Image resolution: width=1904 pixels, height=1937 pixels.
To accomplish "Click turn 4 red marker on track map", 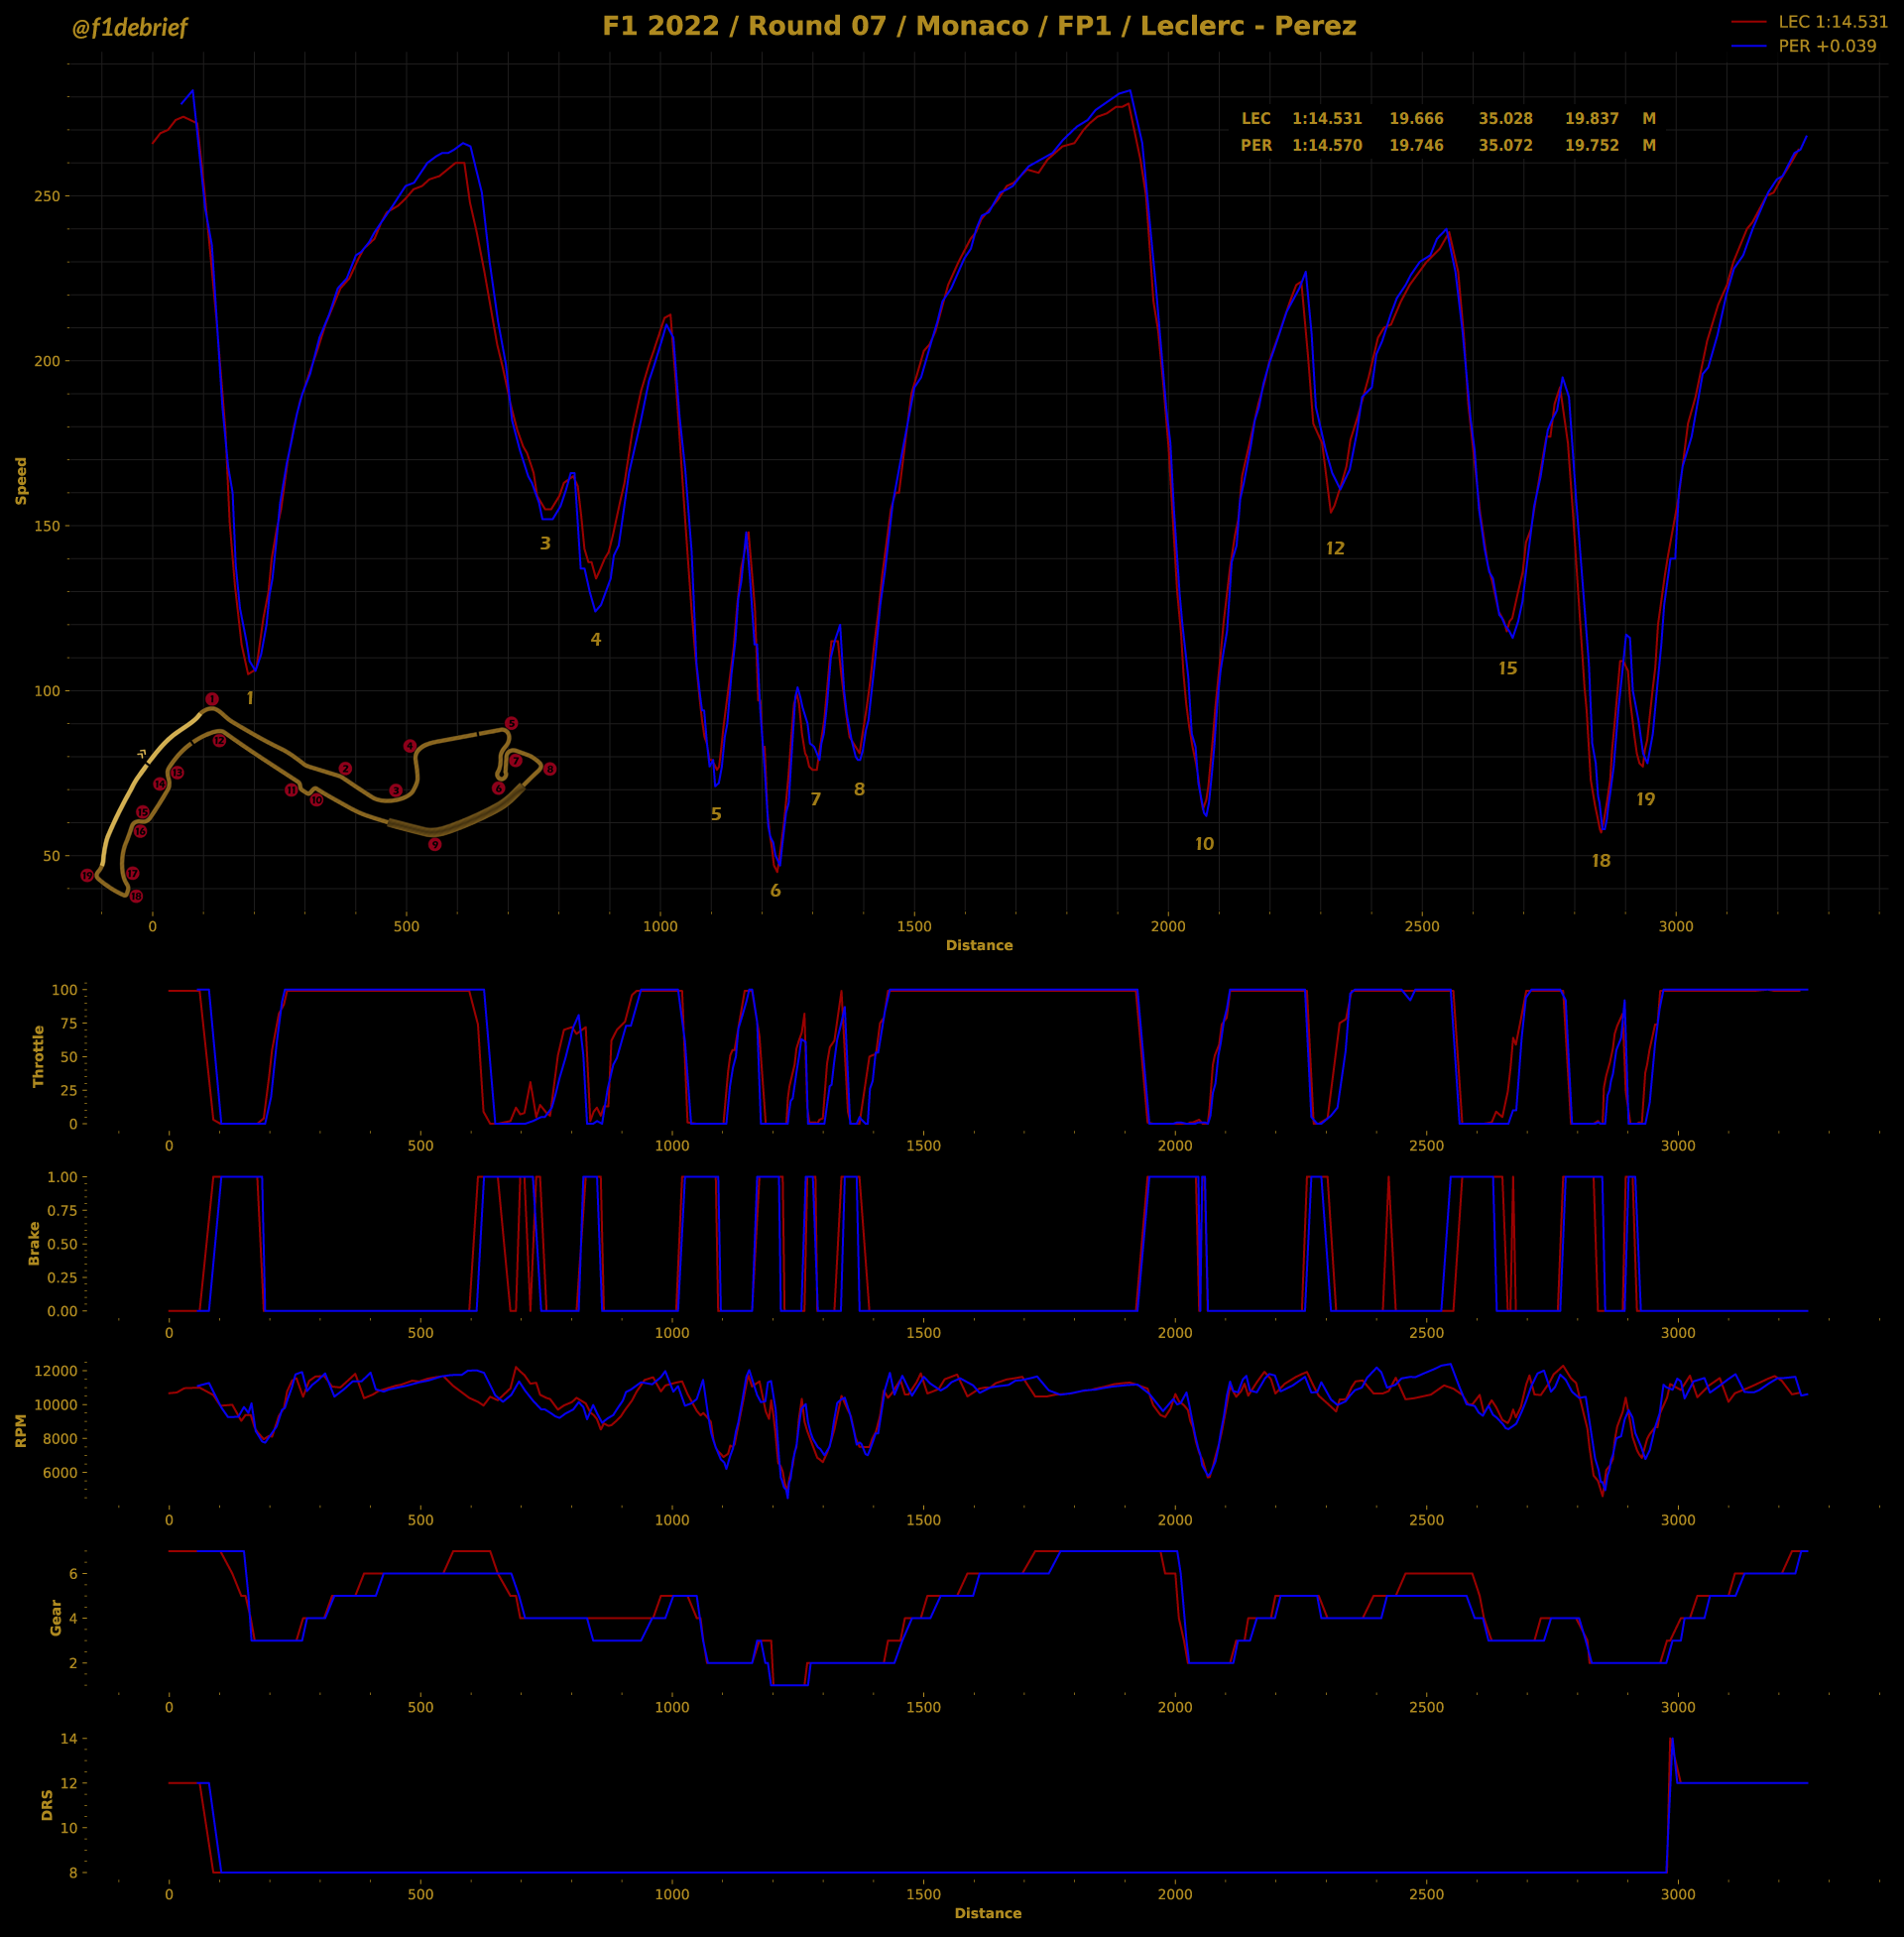I will [x=410, y=746].
